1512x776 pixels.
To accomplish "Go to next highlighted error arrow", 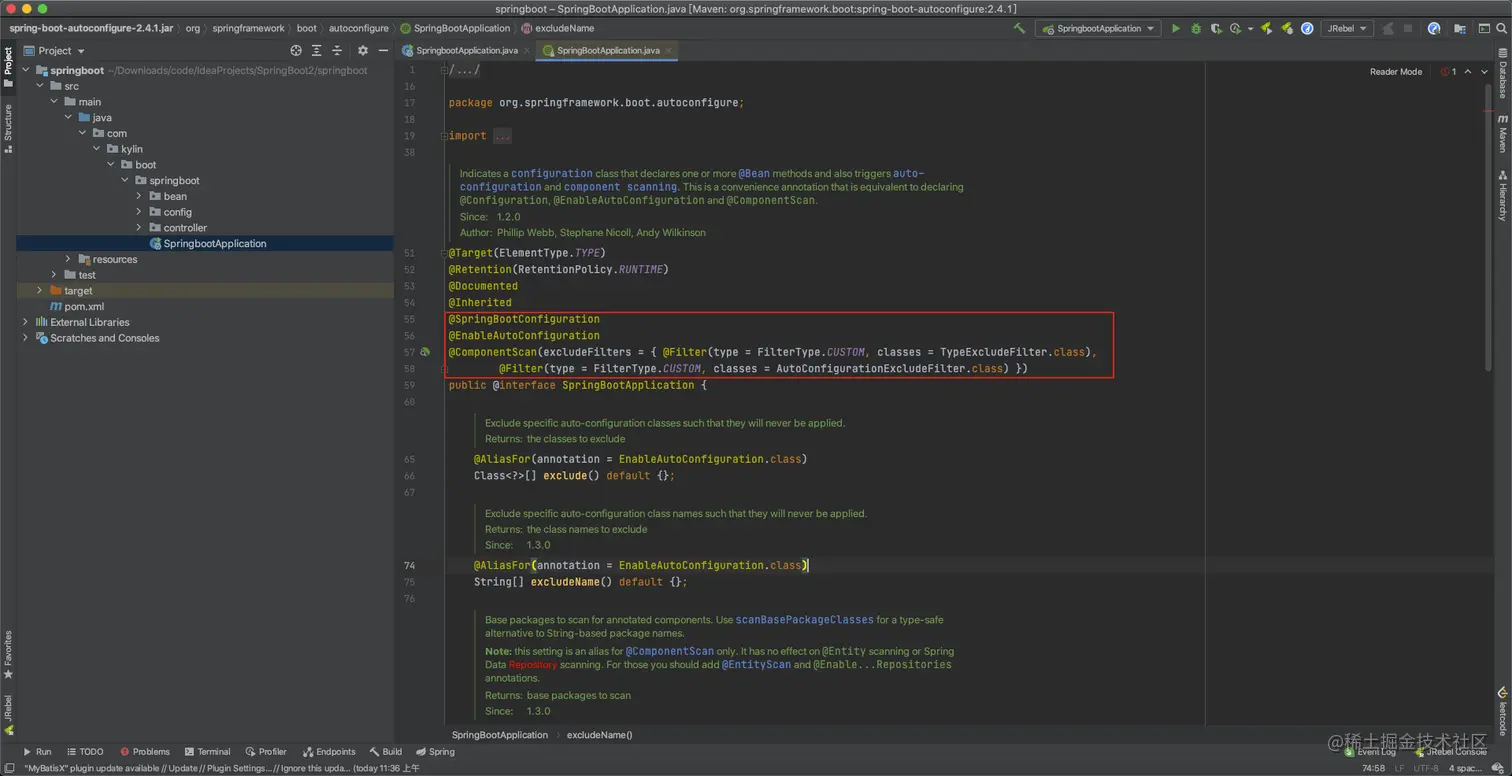I will coord(1484,72).
